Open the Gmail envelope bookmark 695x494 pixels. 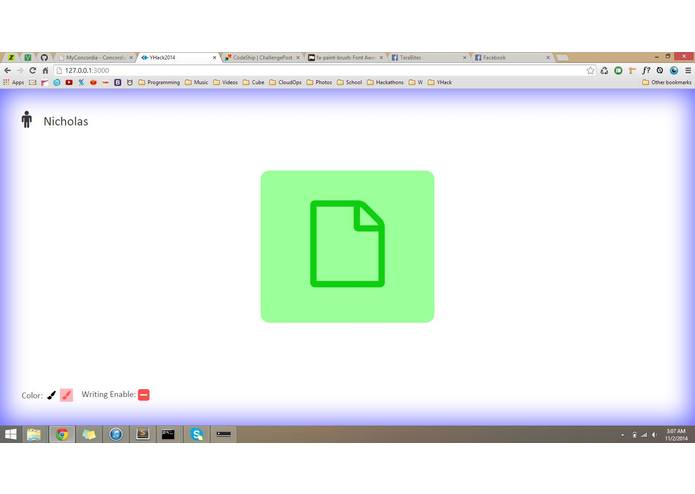coord(32,82)
